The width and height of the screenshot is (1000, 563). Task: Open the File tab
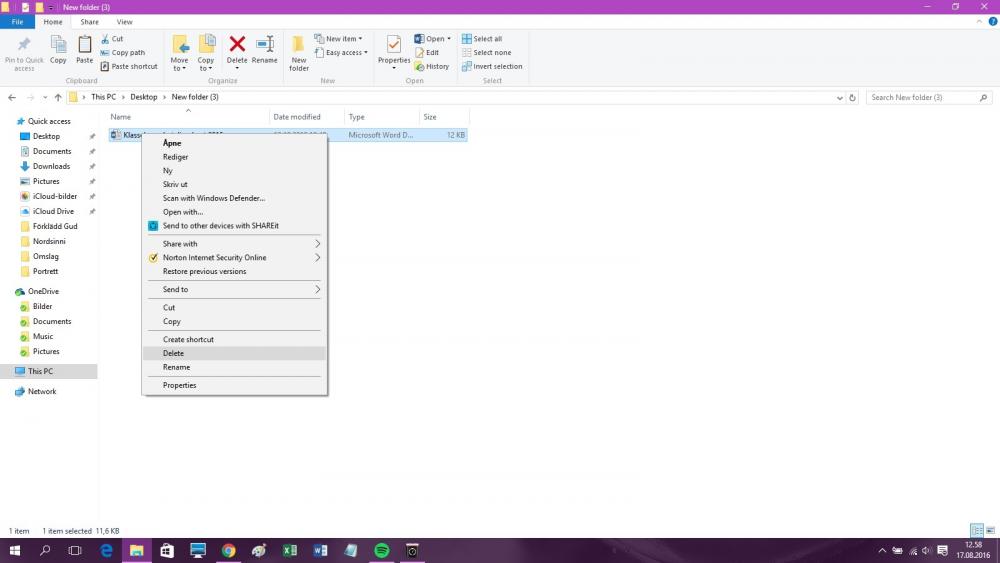tap(17, 22)
